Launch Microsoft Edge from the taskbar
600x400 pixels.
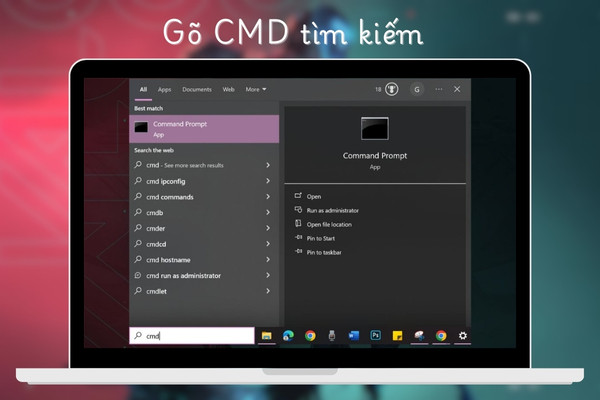click(288, 336)
